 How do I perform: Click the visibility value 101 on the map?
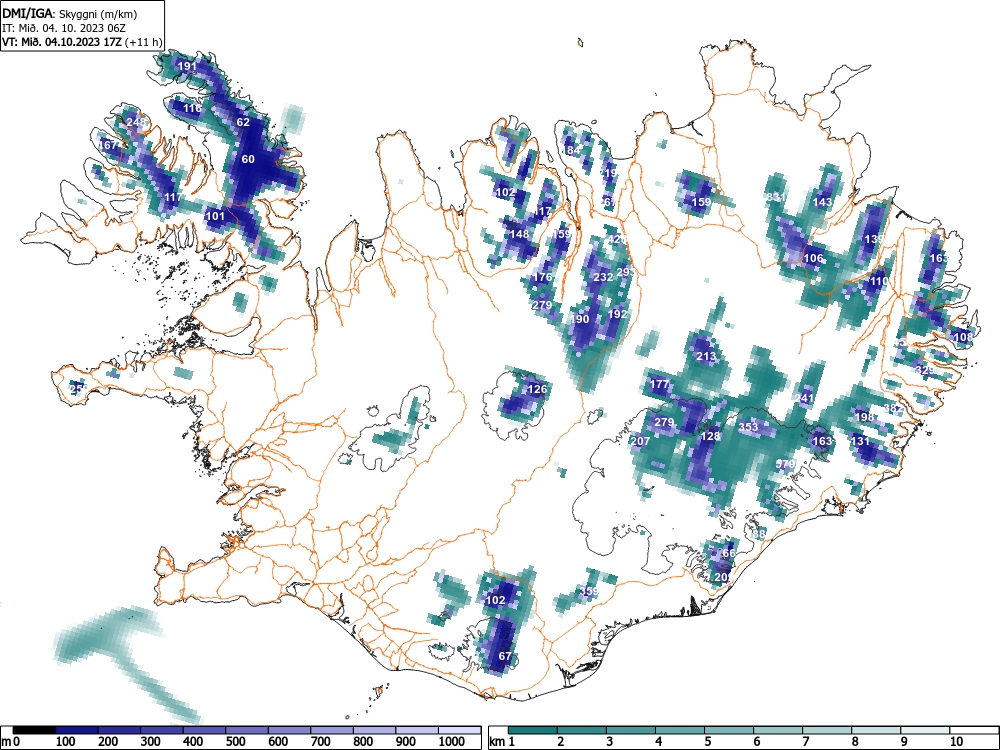pyautogui.click(x=216, y=216)
